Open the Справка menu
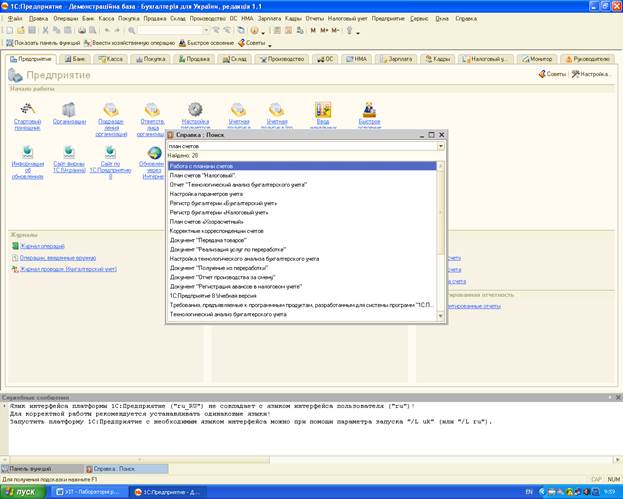 466,19
